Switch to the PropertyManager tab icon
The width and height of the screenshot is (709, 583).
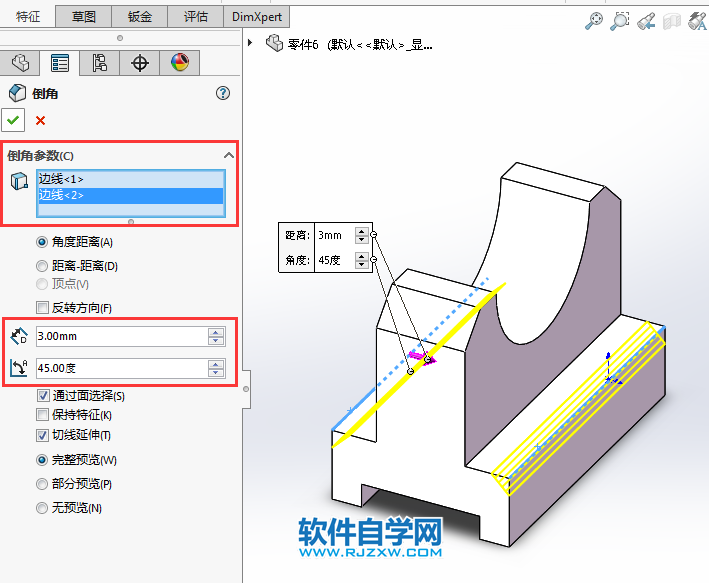tap(60, 63)
